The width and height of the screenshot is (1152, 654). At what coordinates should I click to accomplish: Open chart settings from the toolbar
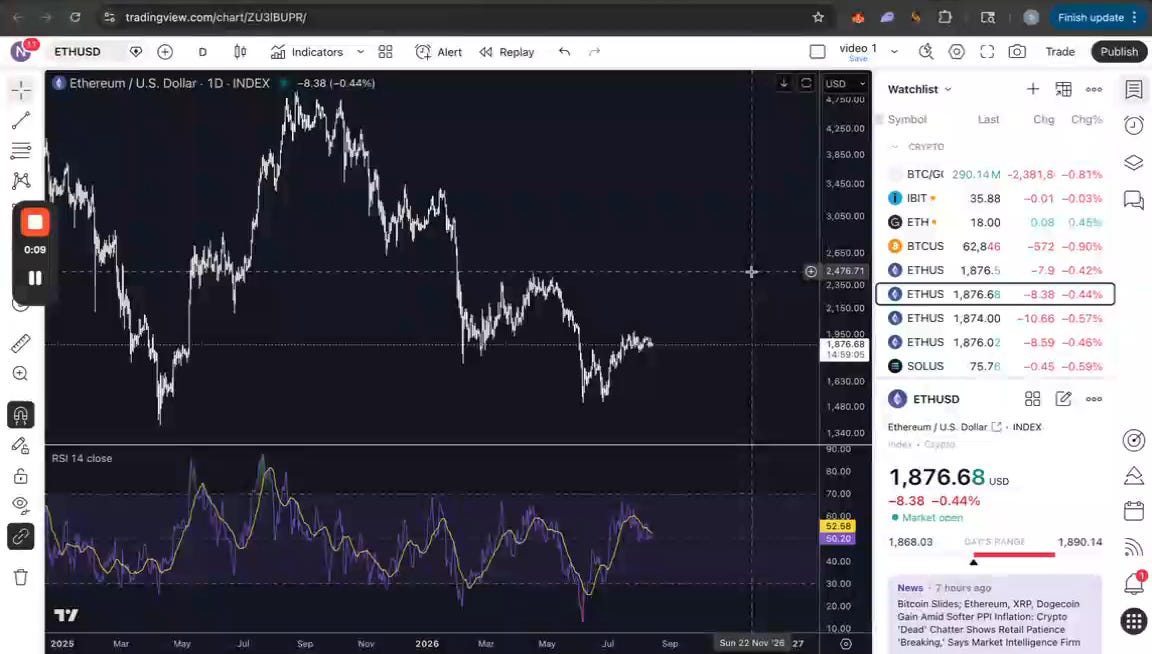(x=957, y=51)
